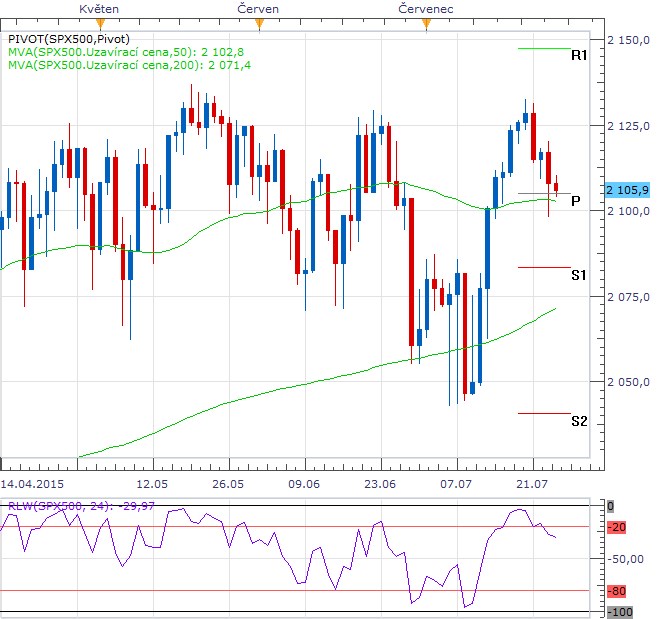This screenshot has width=662, height=619.
Task: Click the orange marker under Červenec
Action: coord(426,24)
